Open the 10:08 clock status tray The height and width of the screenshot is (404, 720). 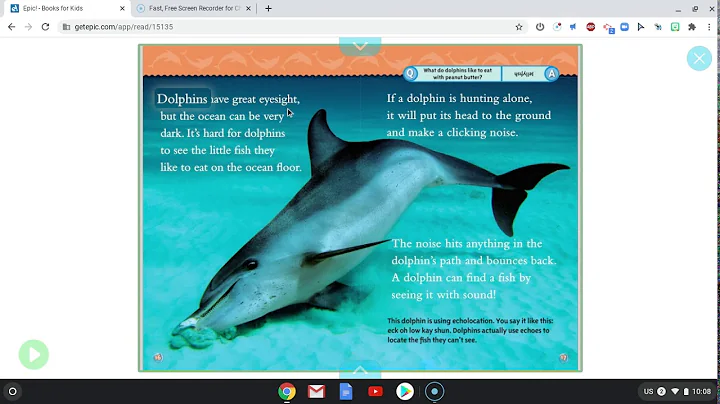[x=701, y=392]
